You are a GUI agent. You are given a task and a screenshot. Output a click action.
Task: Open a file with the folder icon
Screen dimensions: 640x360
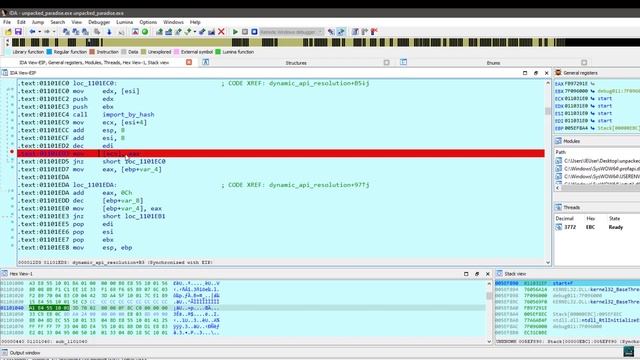(x=8, y=32)
